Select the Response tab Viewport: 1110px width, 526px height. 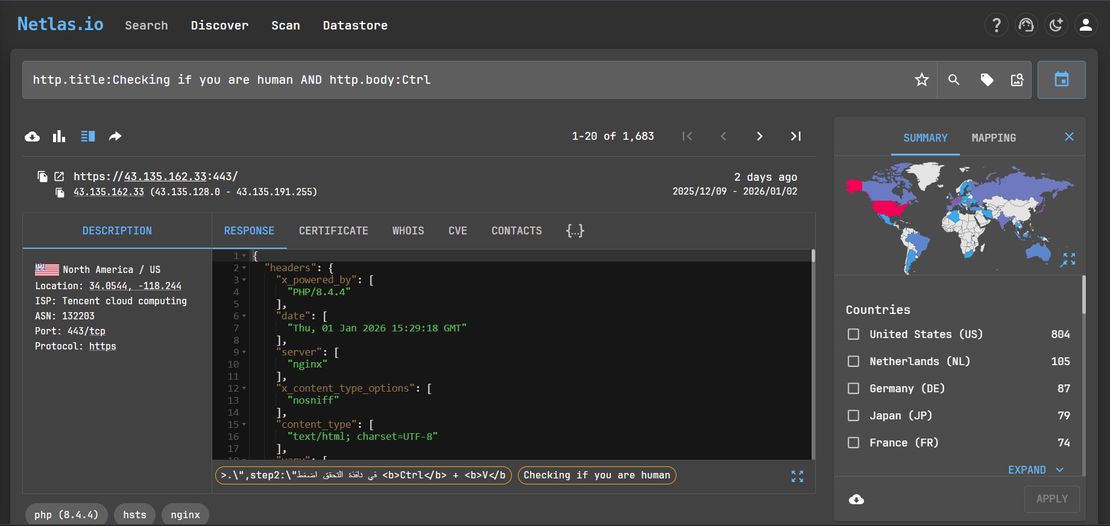point(249,230)
